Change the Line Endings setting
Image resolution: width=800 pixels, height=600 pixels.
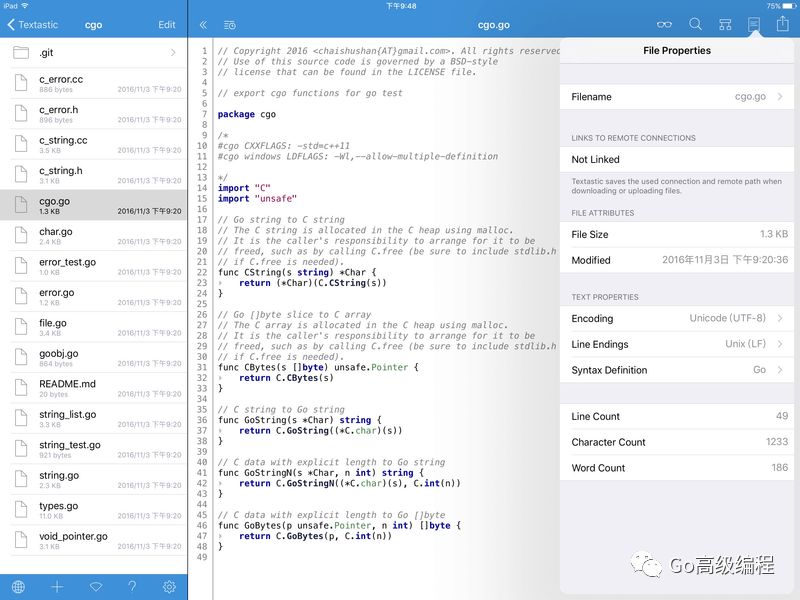[677, 344]
